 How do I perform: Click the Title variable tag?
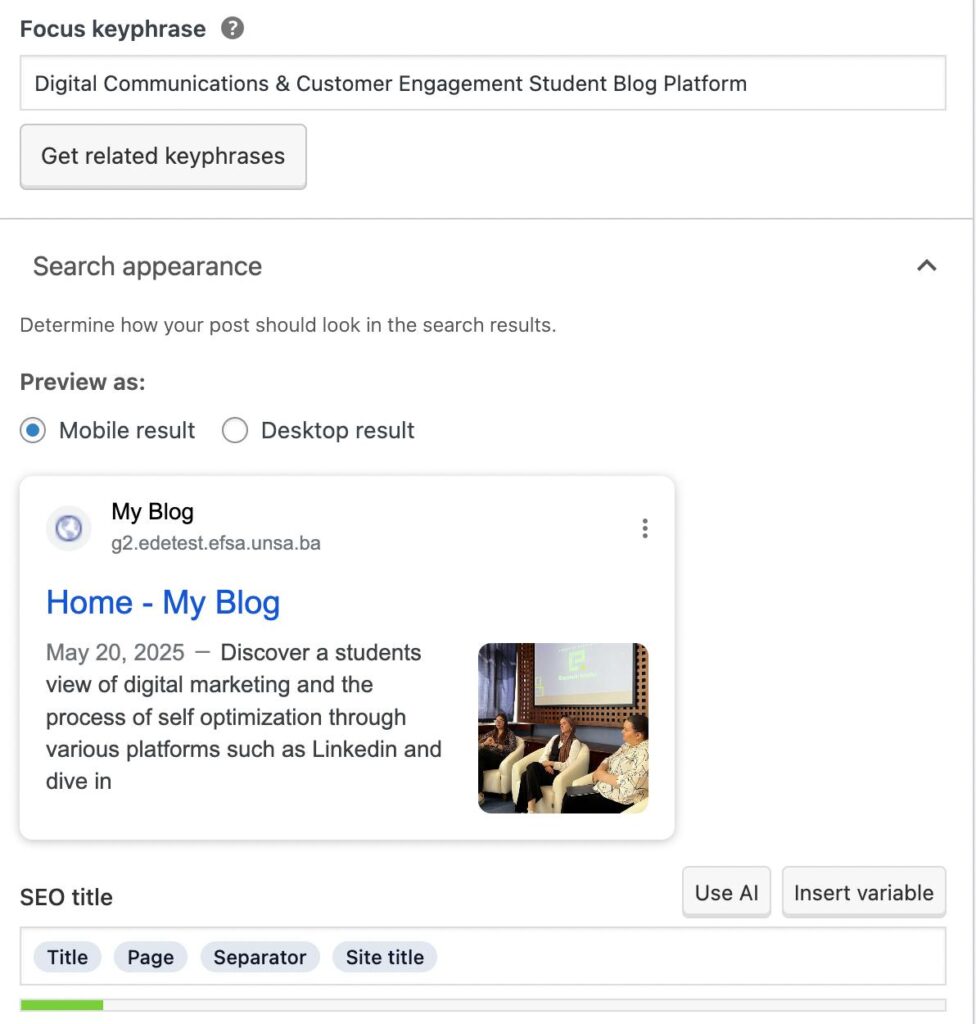[x=67, y=957]
